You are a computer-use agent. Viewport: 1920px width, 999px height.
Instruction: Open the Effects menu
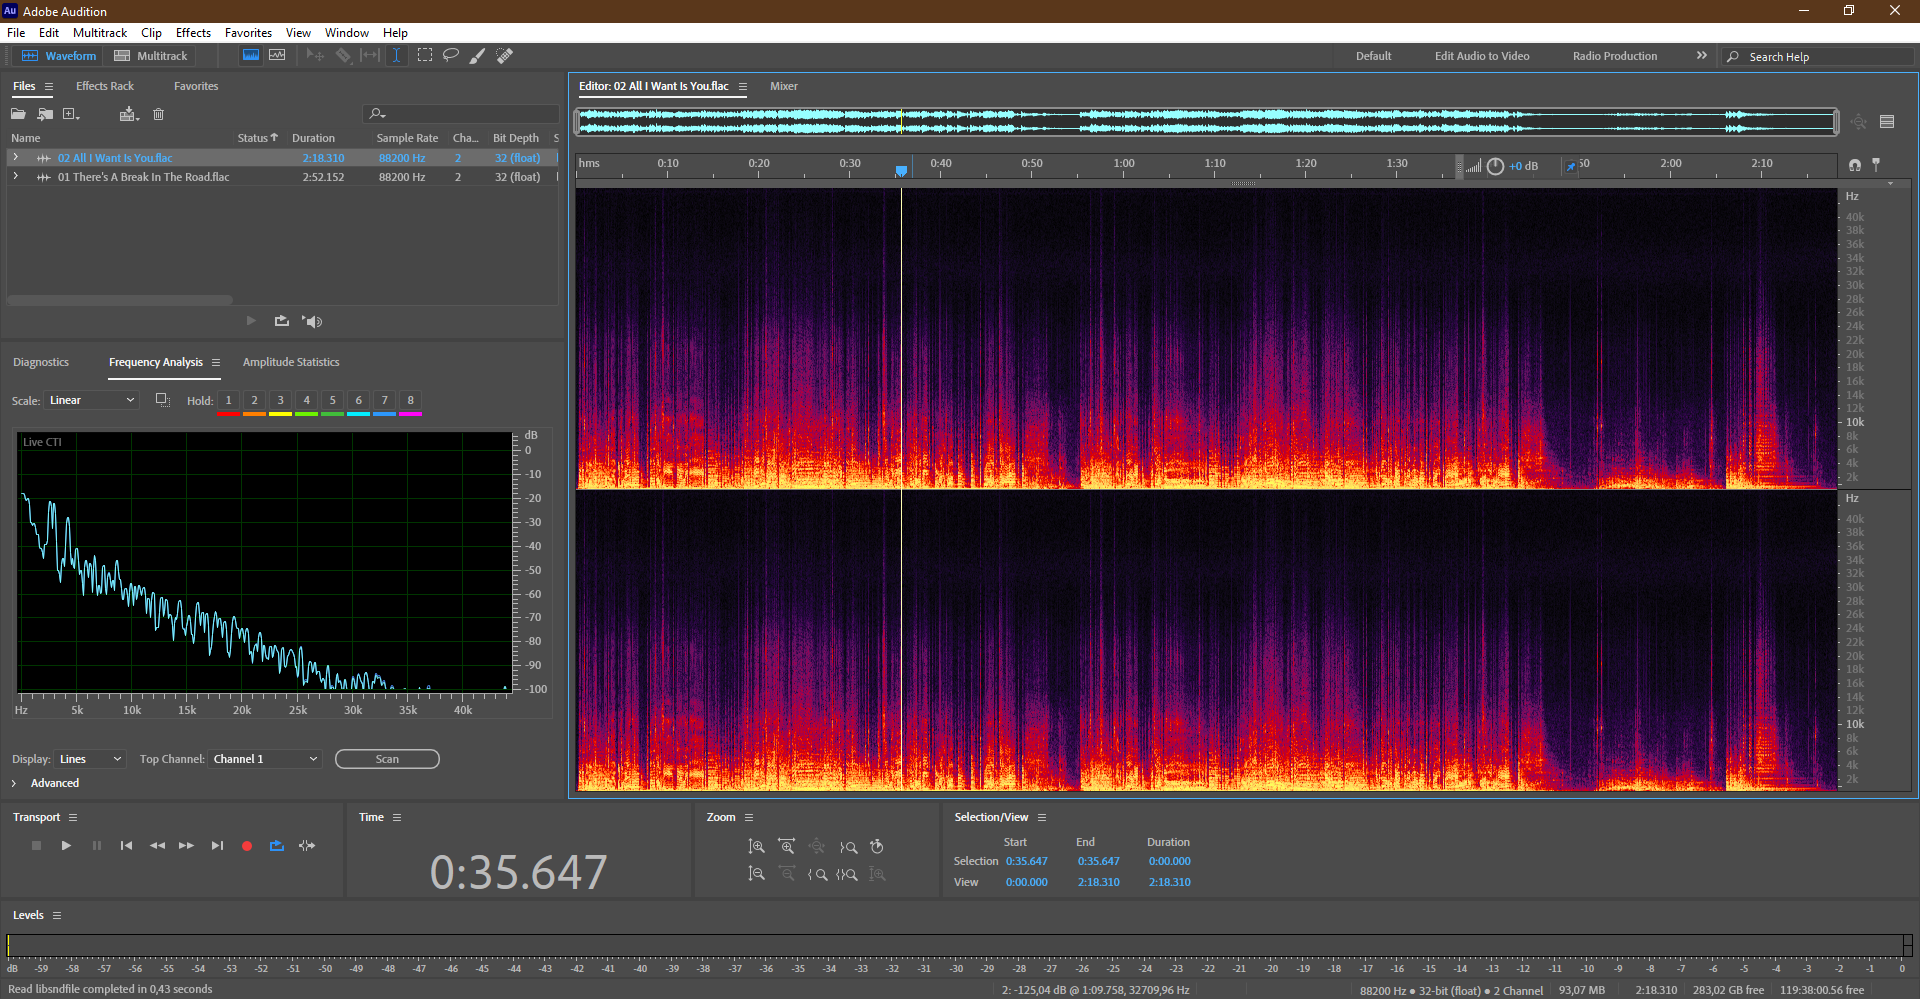[x=193, y=33]
